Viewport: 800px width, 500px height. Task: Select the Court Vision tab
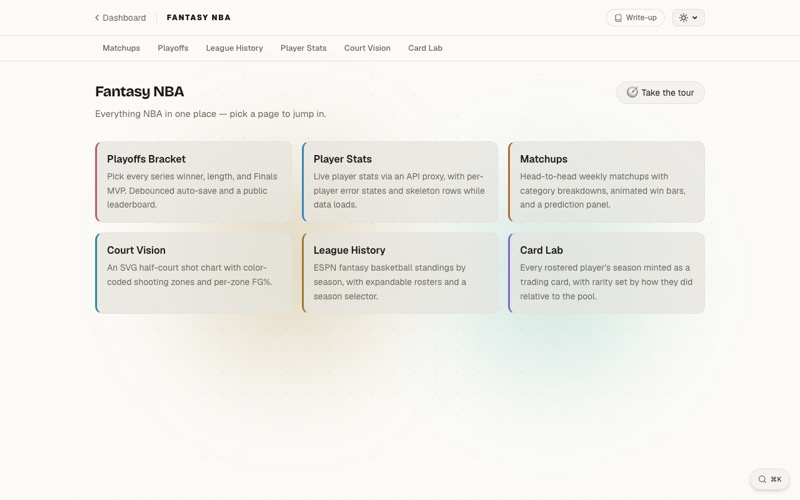(367, 48)
